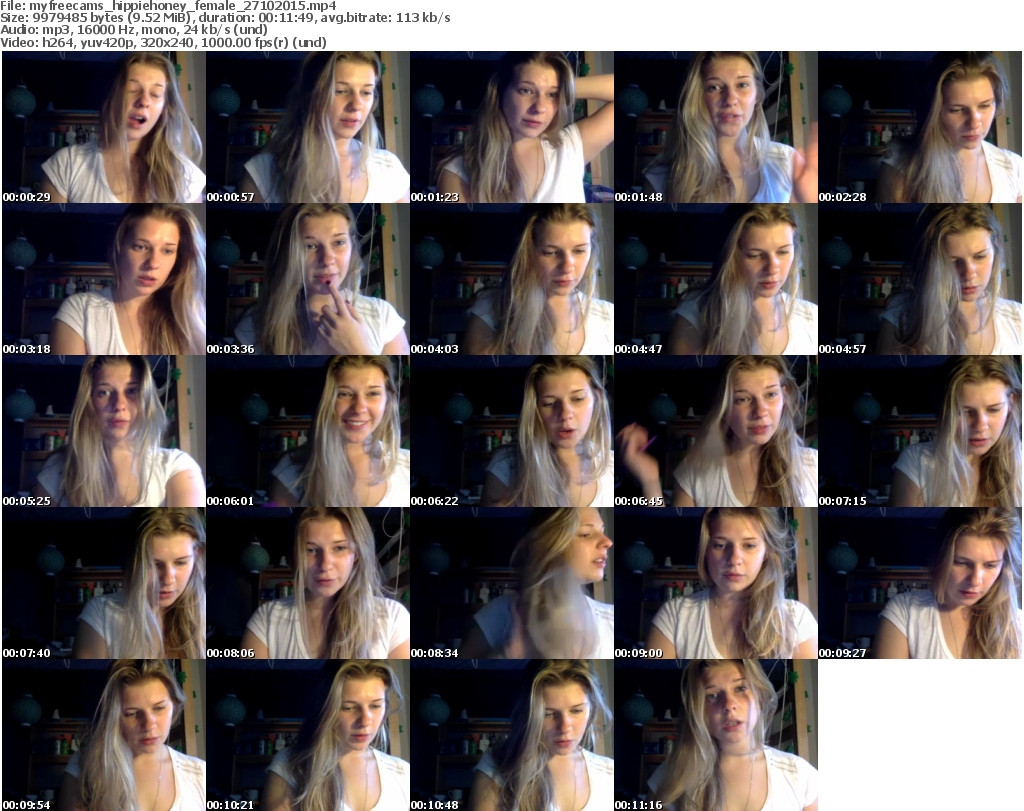Pick the 00:09:27 thumbnail
This screenshot has height=811, width=1024.
[x=920, y=584]
